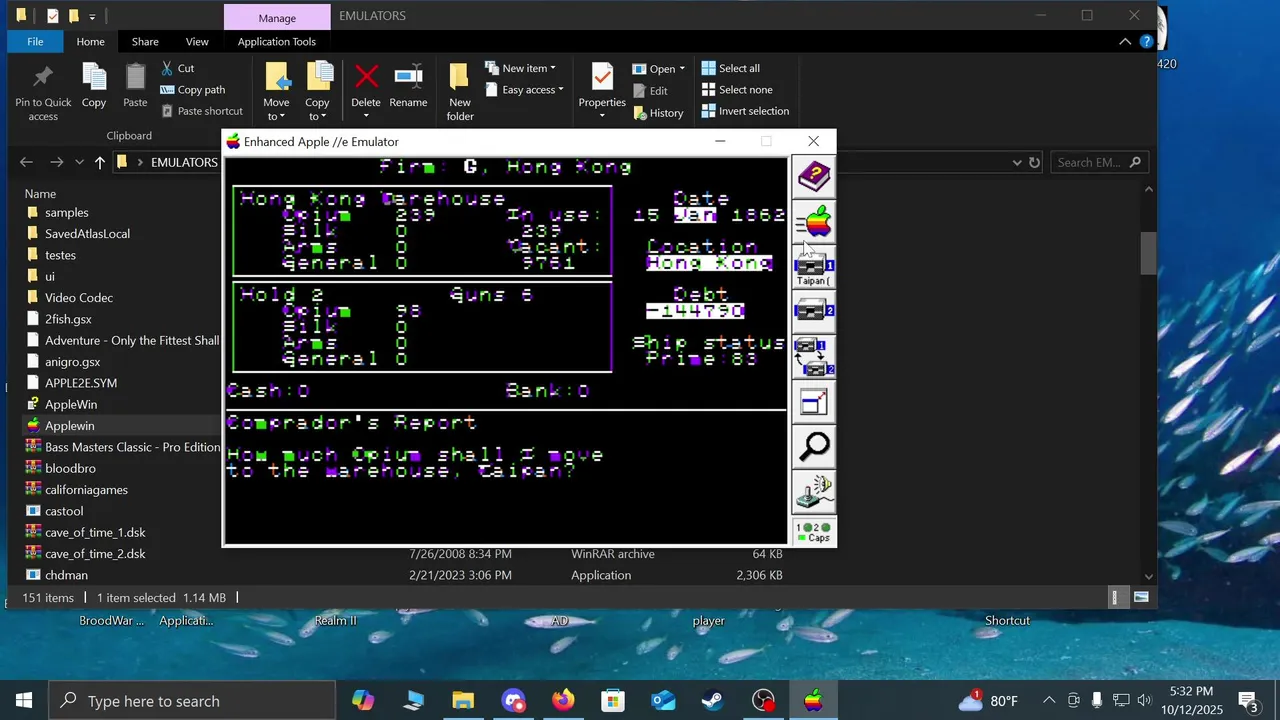Viewport: 1280px width, 720px height.
Task: Open Firefox from the taskbar
Action: pos(563,700)
